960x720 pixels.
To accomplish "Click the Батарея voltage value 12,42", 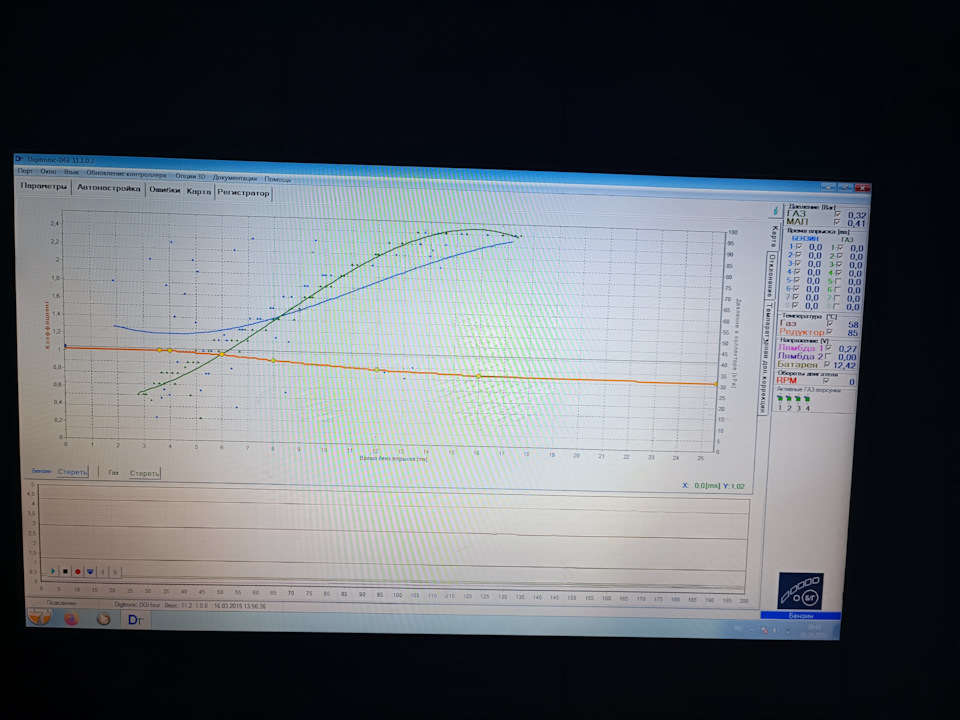I will 845,366.
